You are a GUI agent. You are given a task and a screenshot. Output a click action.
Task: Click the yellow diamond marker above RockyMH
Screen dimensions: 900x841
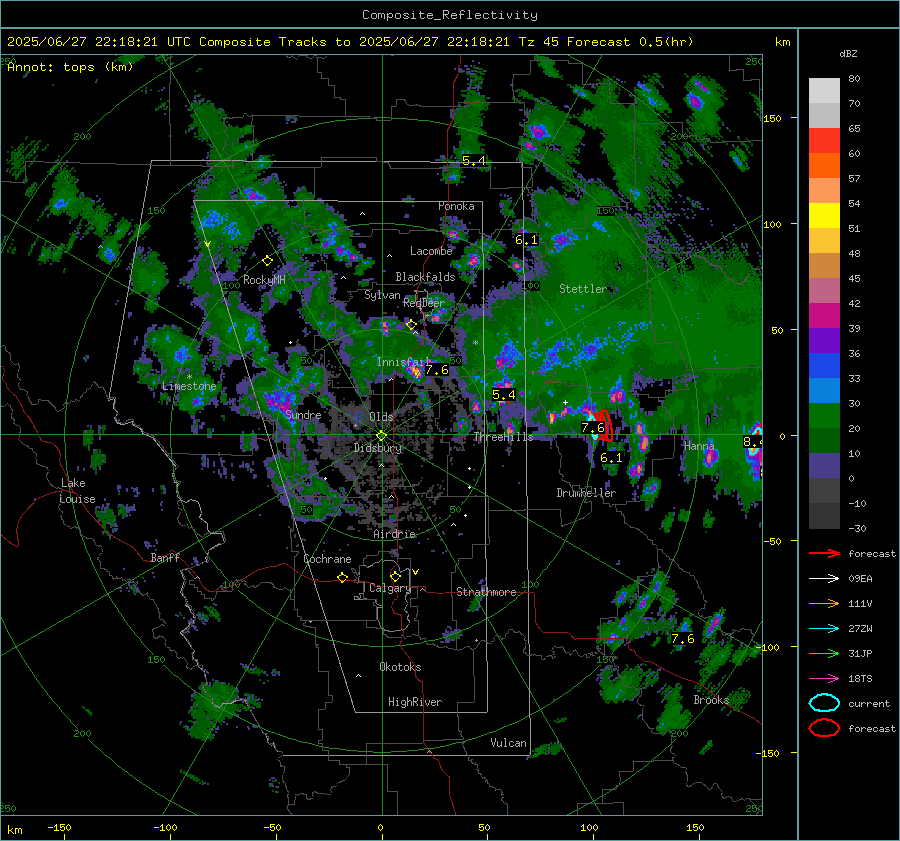[267, 261]
